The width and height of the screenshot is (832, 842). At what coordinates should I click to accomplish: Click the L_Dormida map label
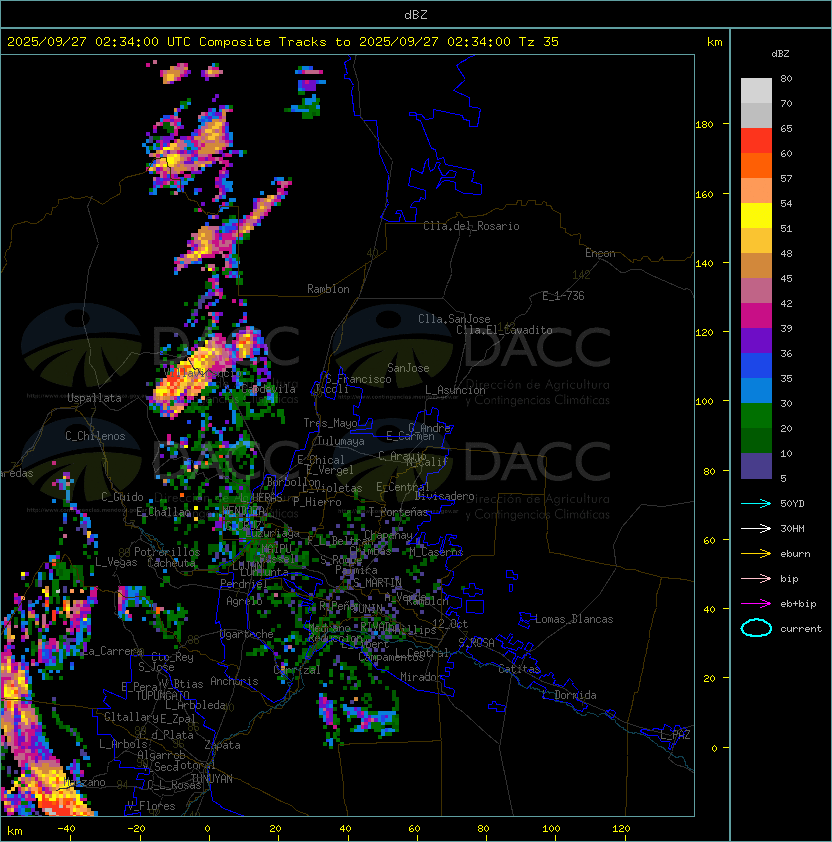point(569,695)
